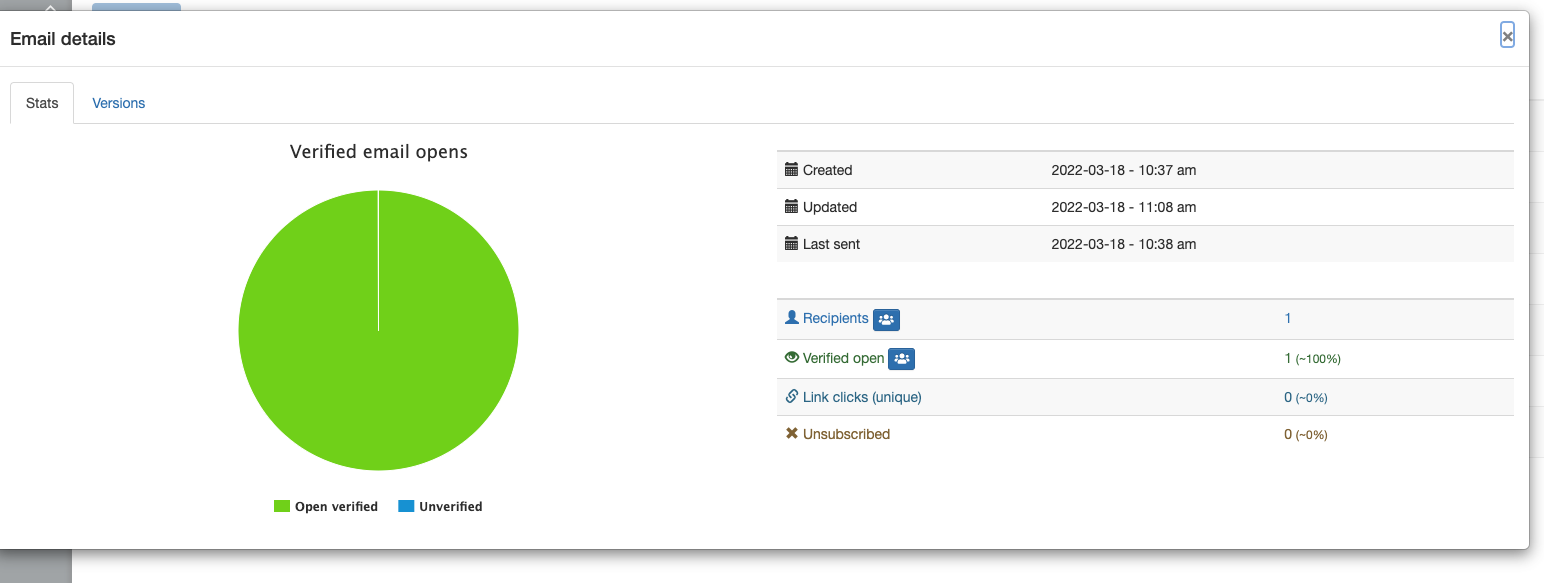Select the Stats tab

tap(42, 103)
